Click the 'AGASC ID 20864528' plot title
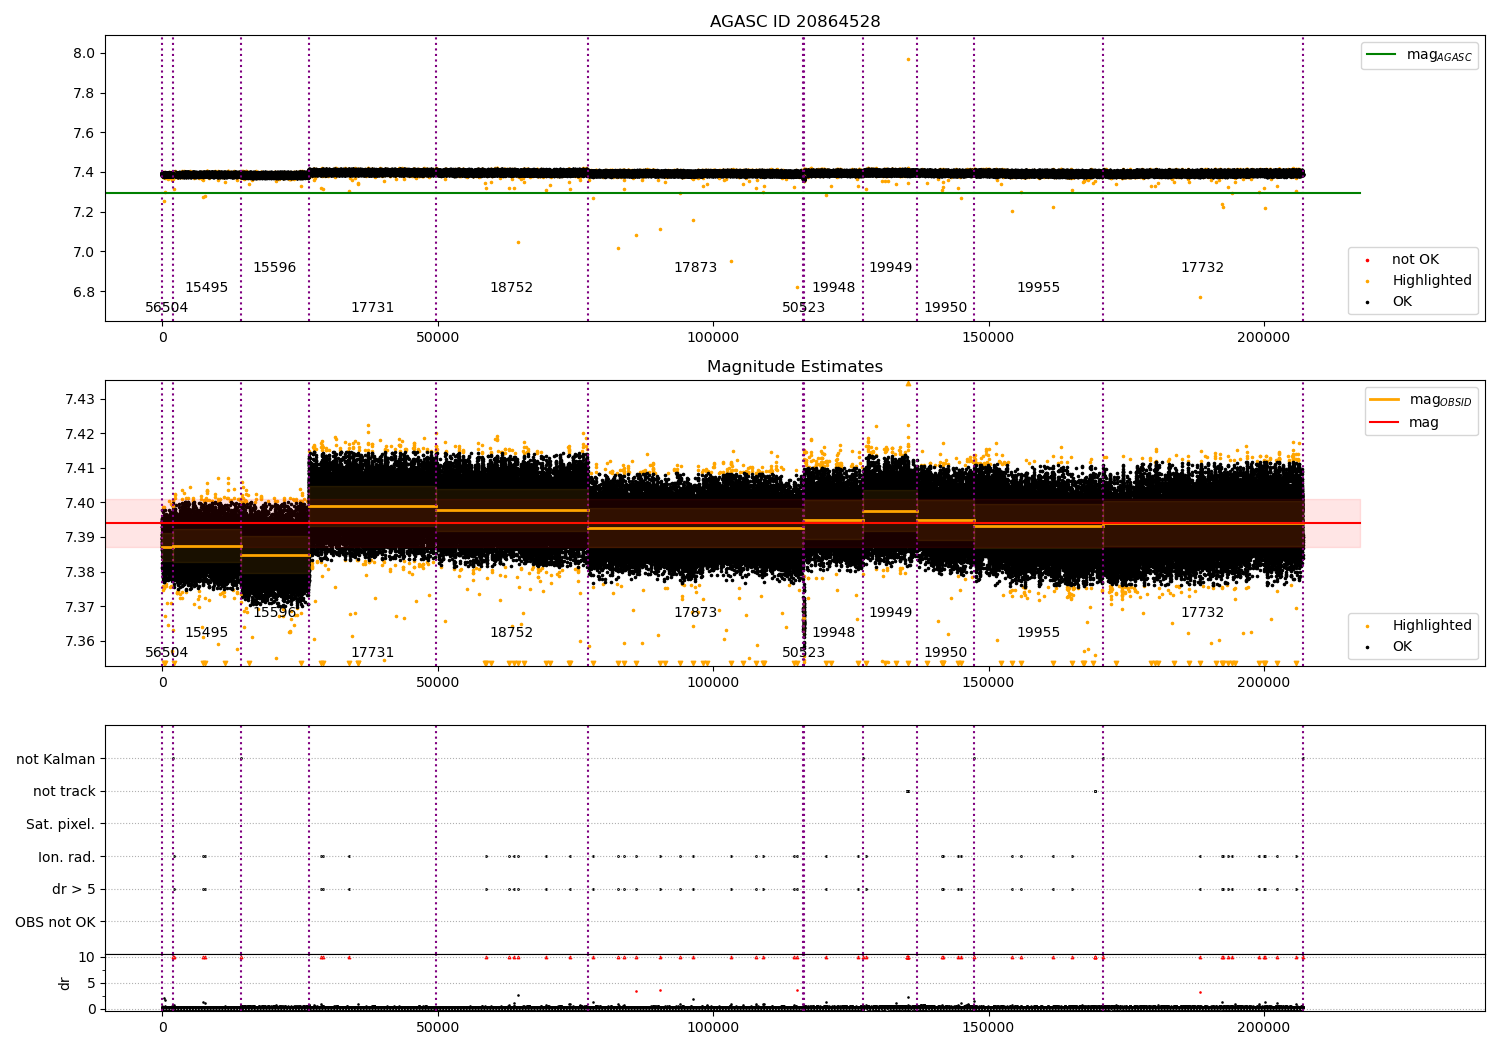The width and height of the screenshot is (1500, 1050). tap(795, 22)
